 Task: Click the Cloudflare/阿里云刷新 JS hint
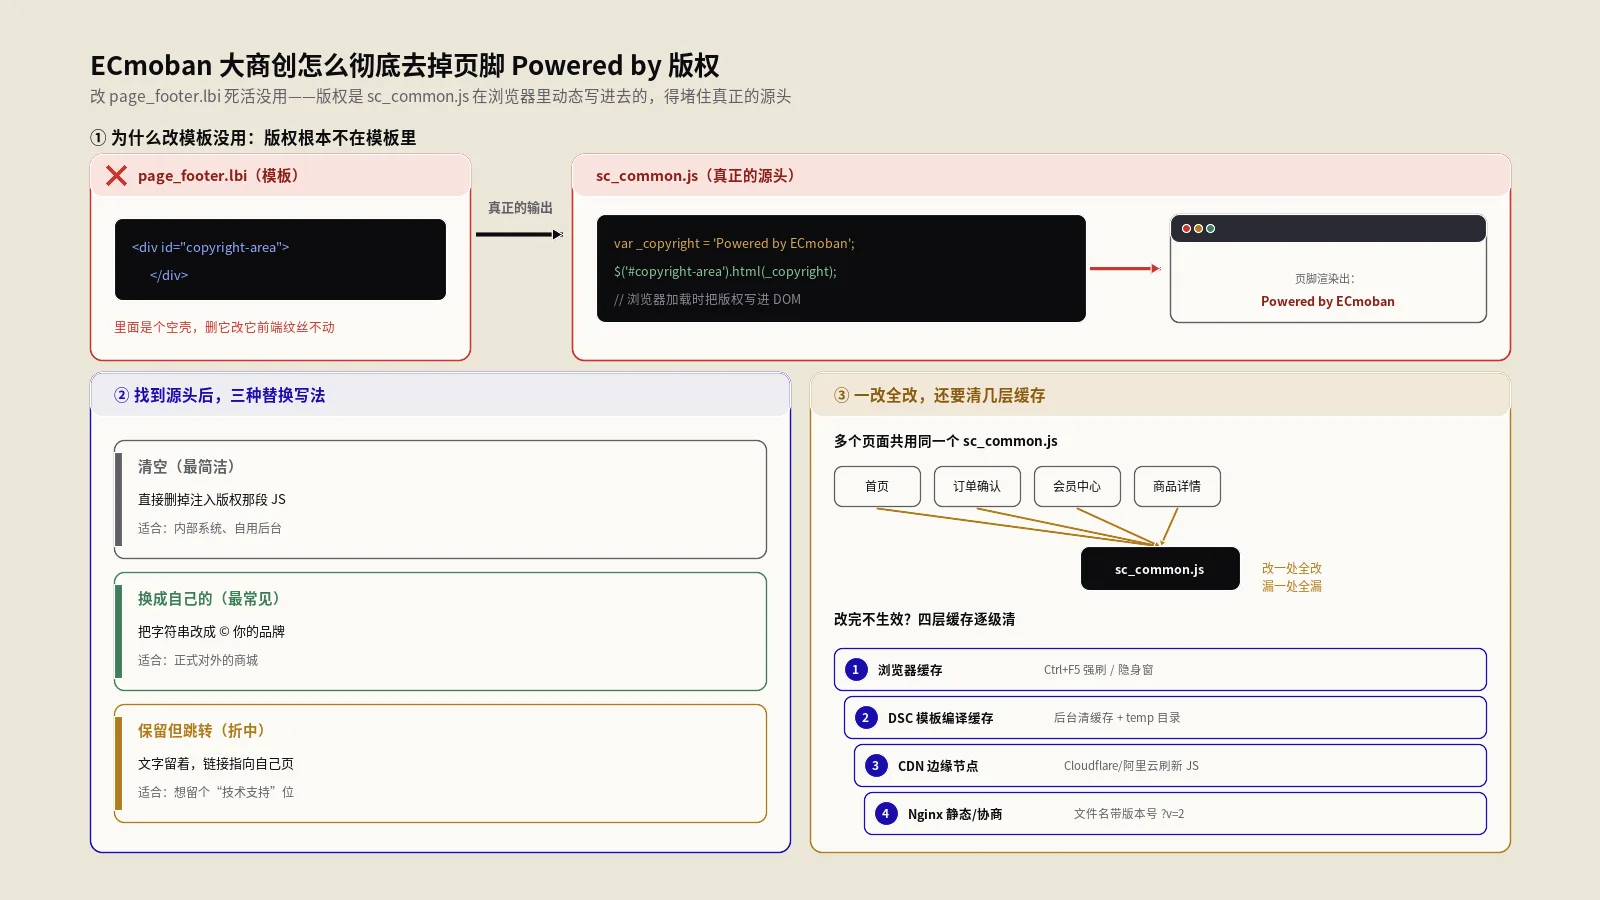(x=1131, y=766)
